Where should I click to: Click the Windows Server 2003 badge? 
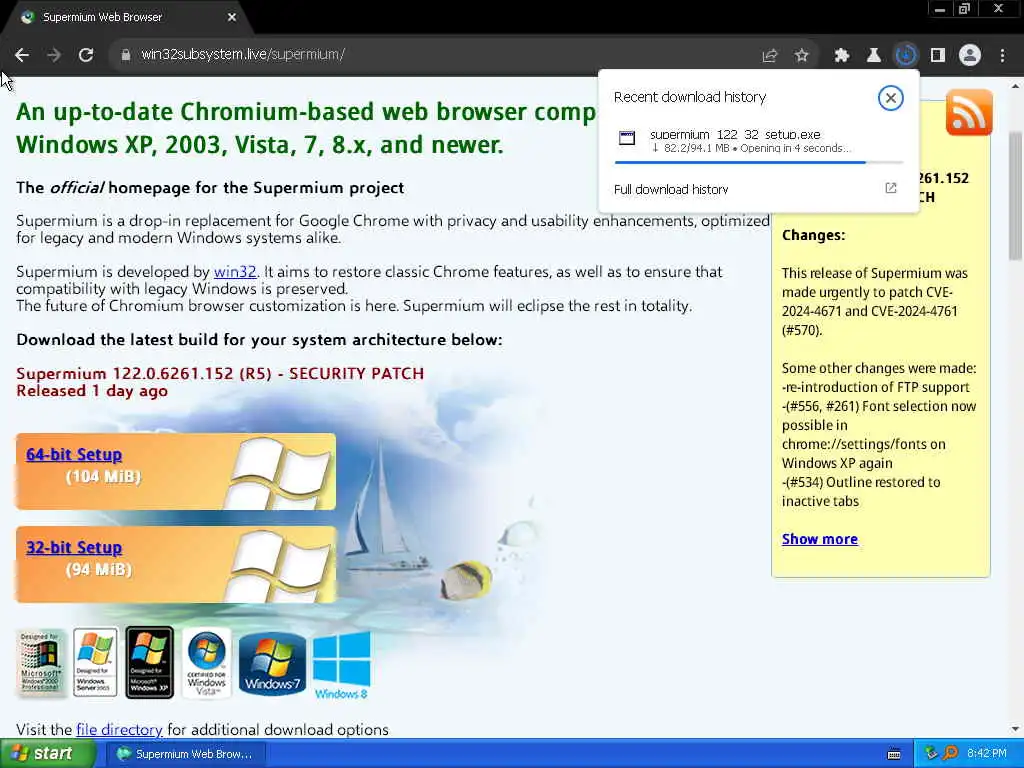tap(95, 662)
